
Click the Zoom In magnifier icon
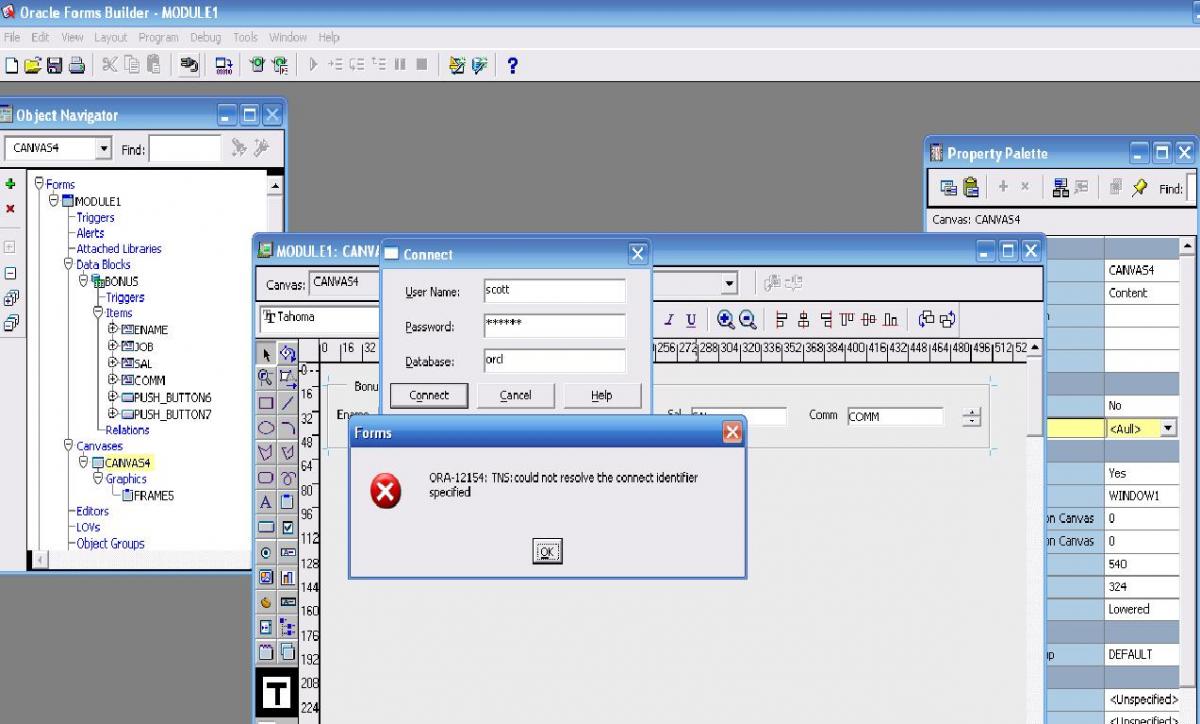tap(725, 320)
